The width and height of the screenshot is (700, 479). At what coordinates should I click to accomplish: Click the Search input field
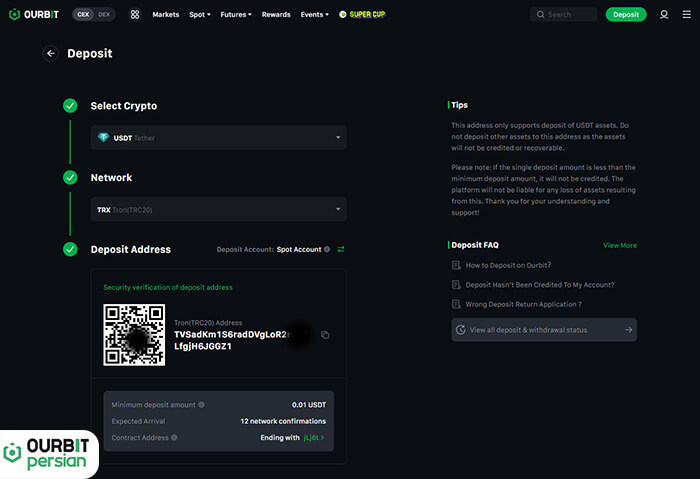tap(564, 14)
